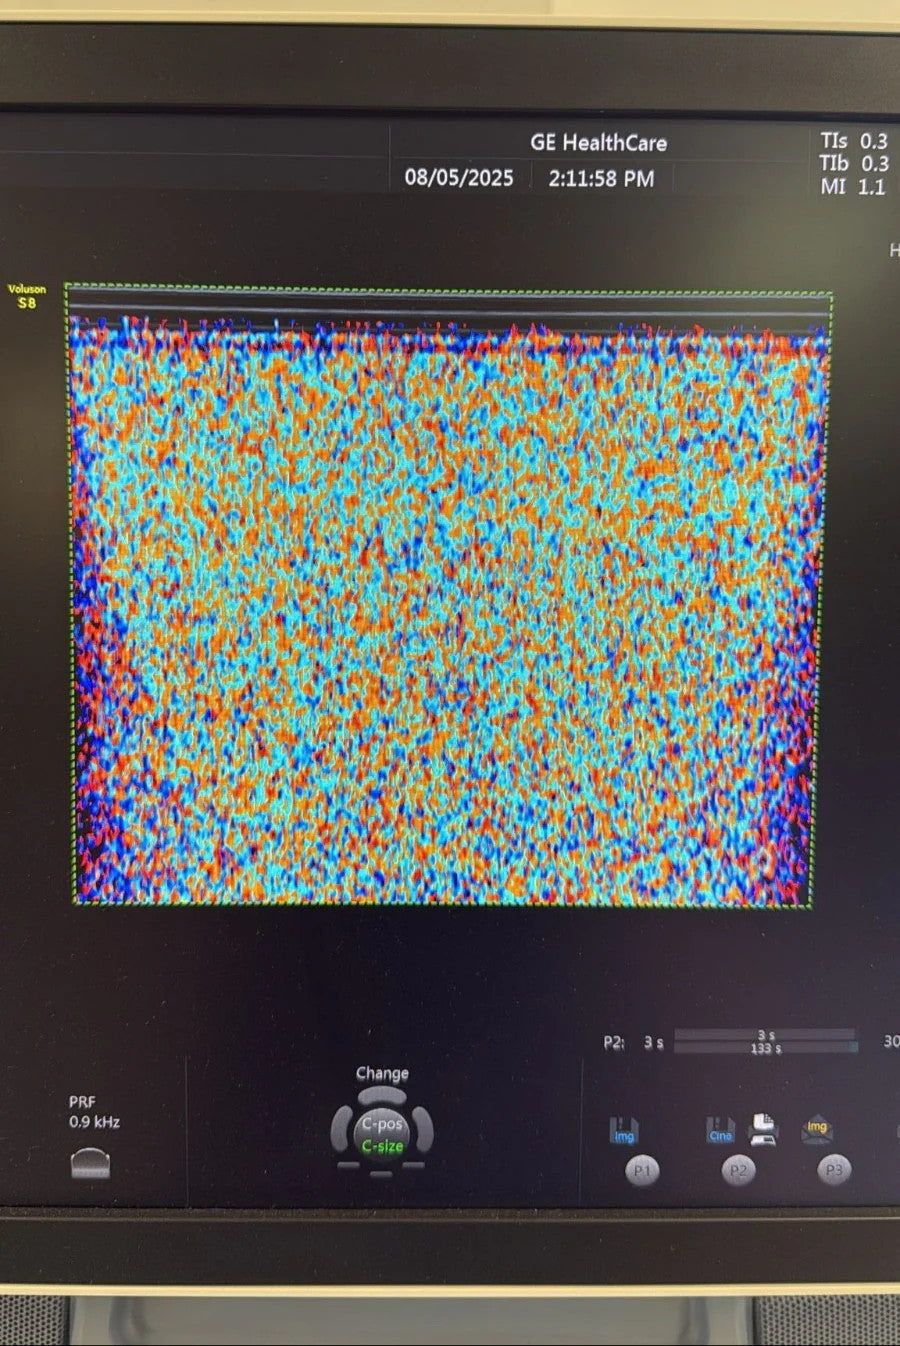Click the date 08/05/2025

click(459, 178)
